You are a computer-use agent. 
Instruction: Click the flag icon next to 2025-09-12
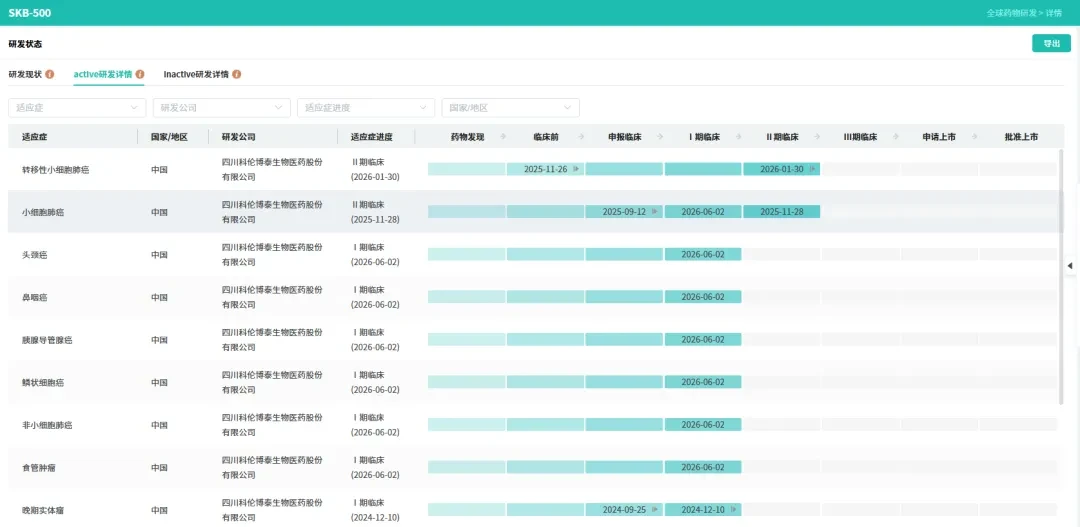pyautogui.click(x=654, y=211)
